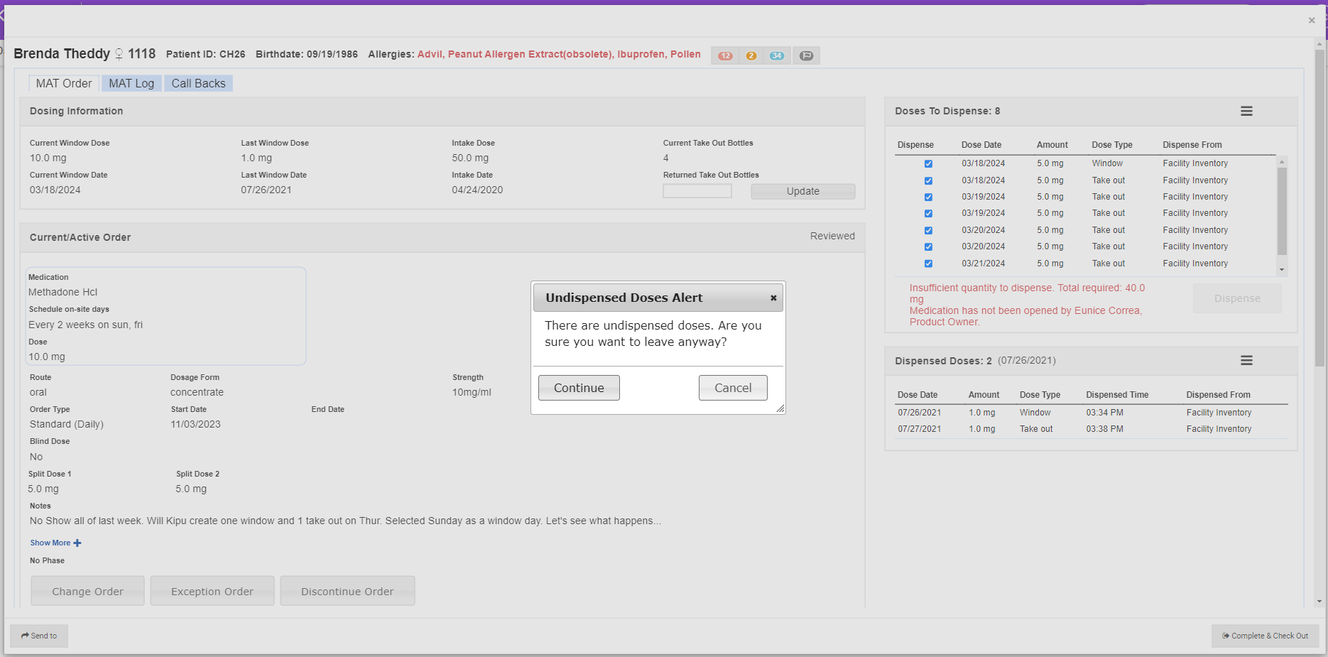
Task: Click the Dispense From column header
Action: pos(1192,145)
